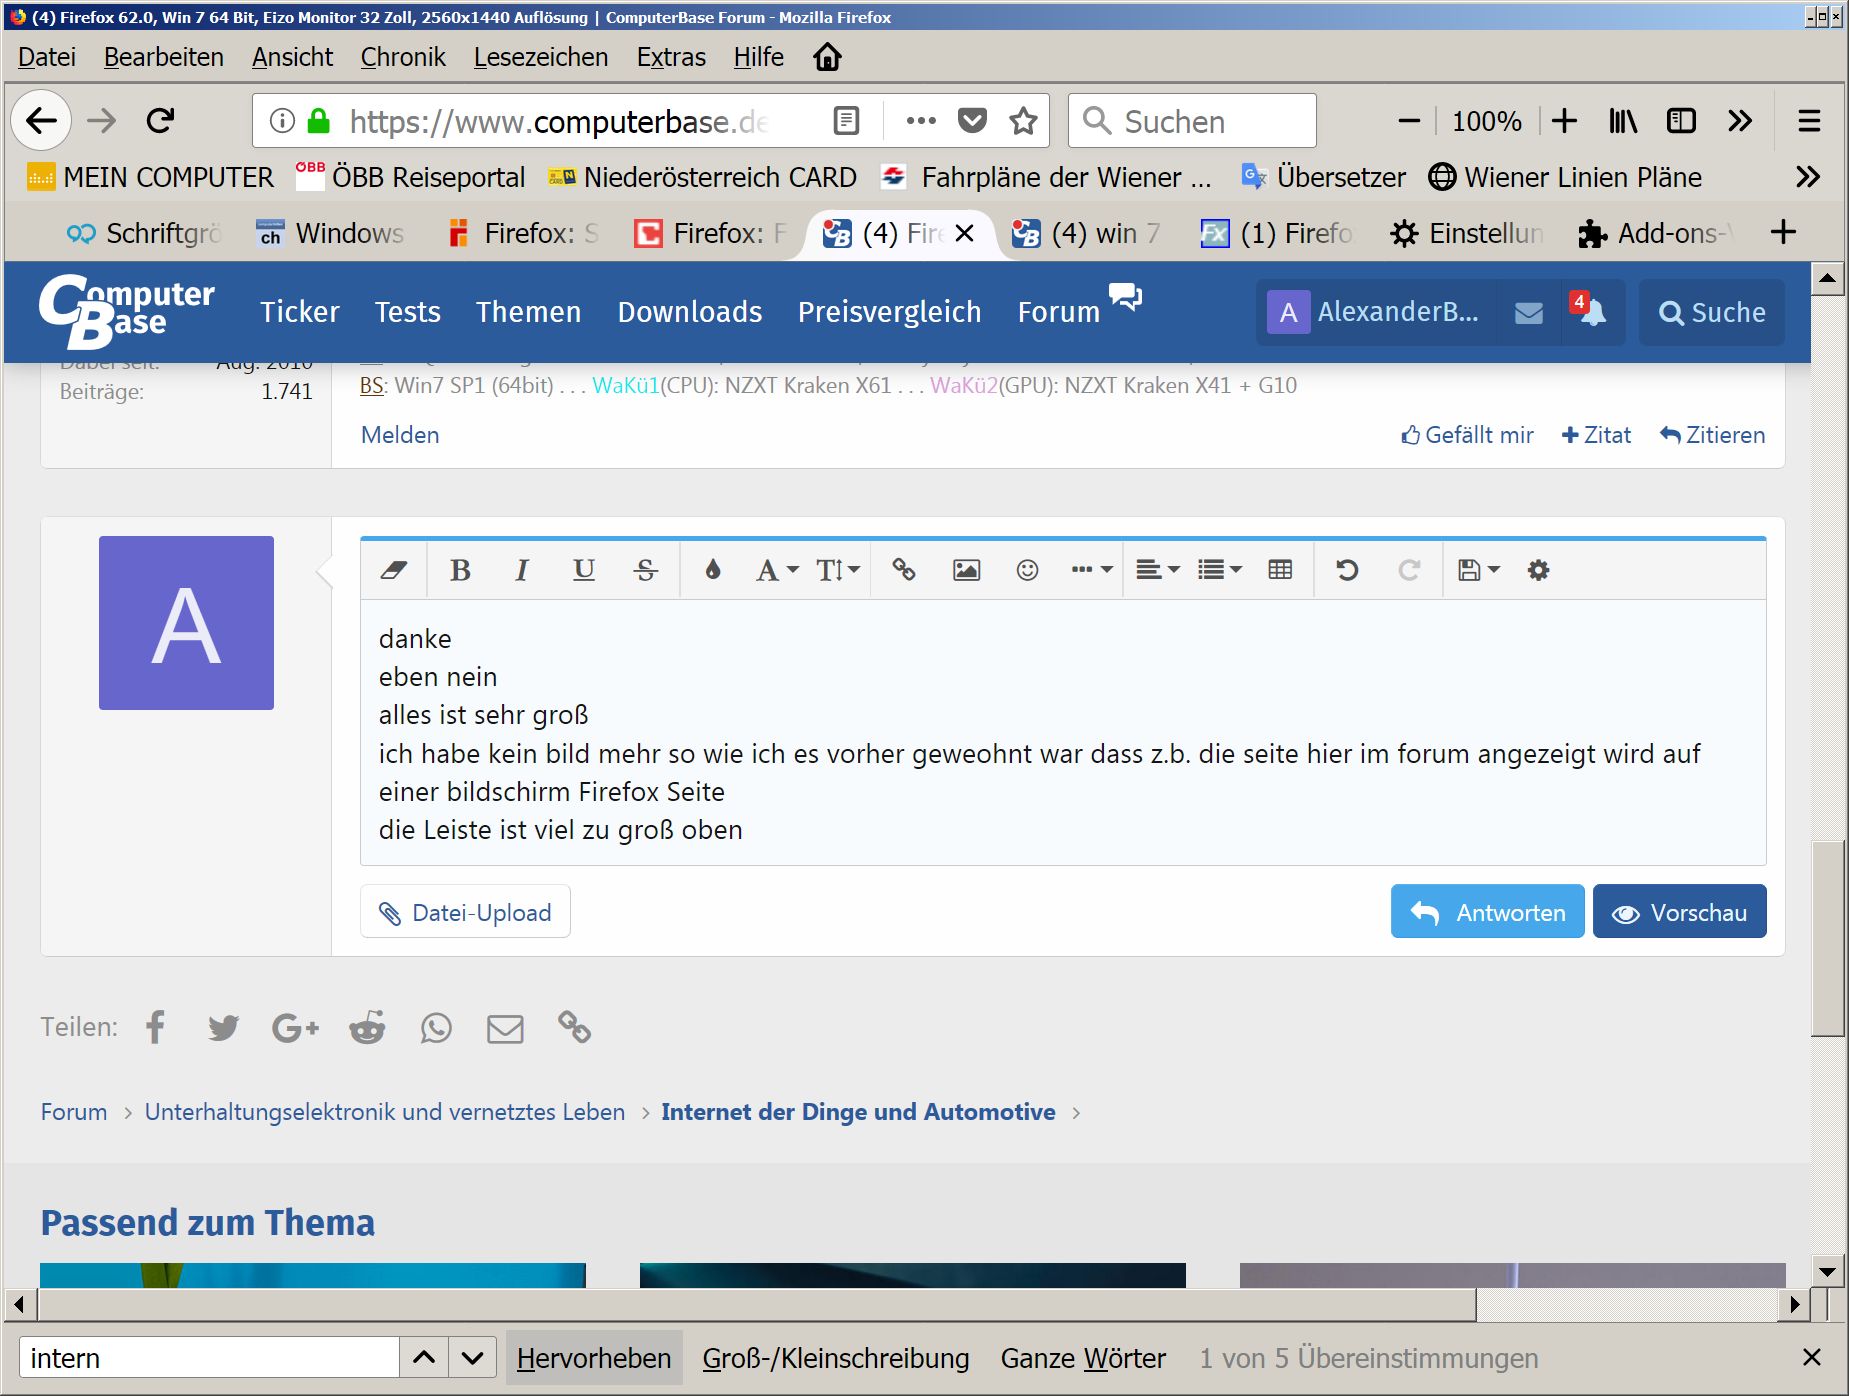Toggle underline formatting in the editor

point(583,570)
